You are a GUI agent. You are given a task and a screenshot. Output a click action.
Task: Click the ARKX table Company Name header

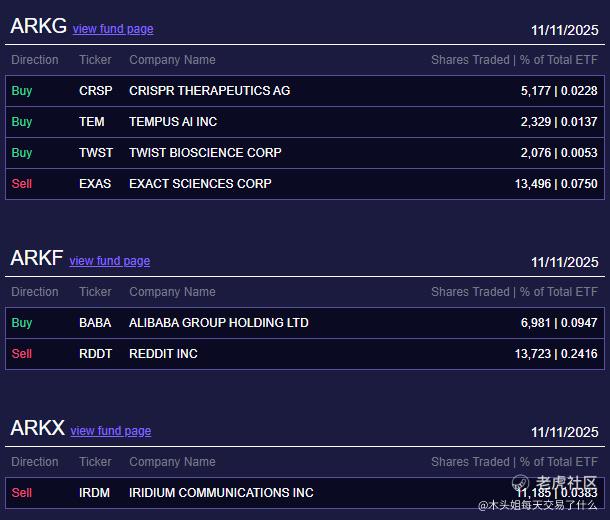point(172,462)
